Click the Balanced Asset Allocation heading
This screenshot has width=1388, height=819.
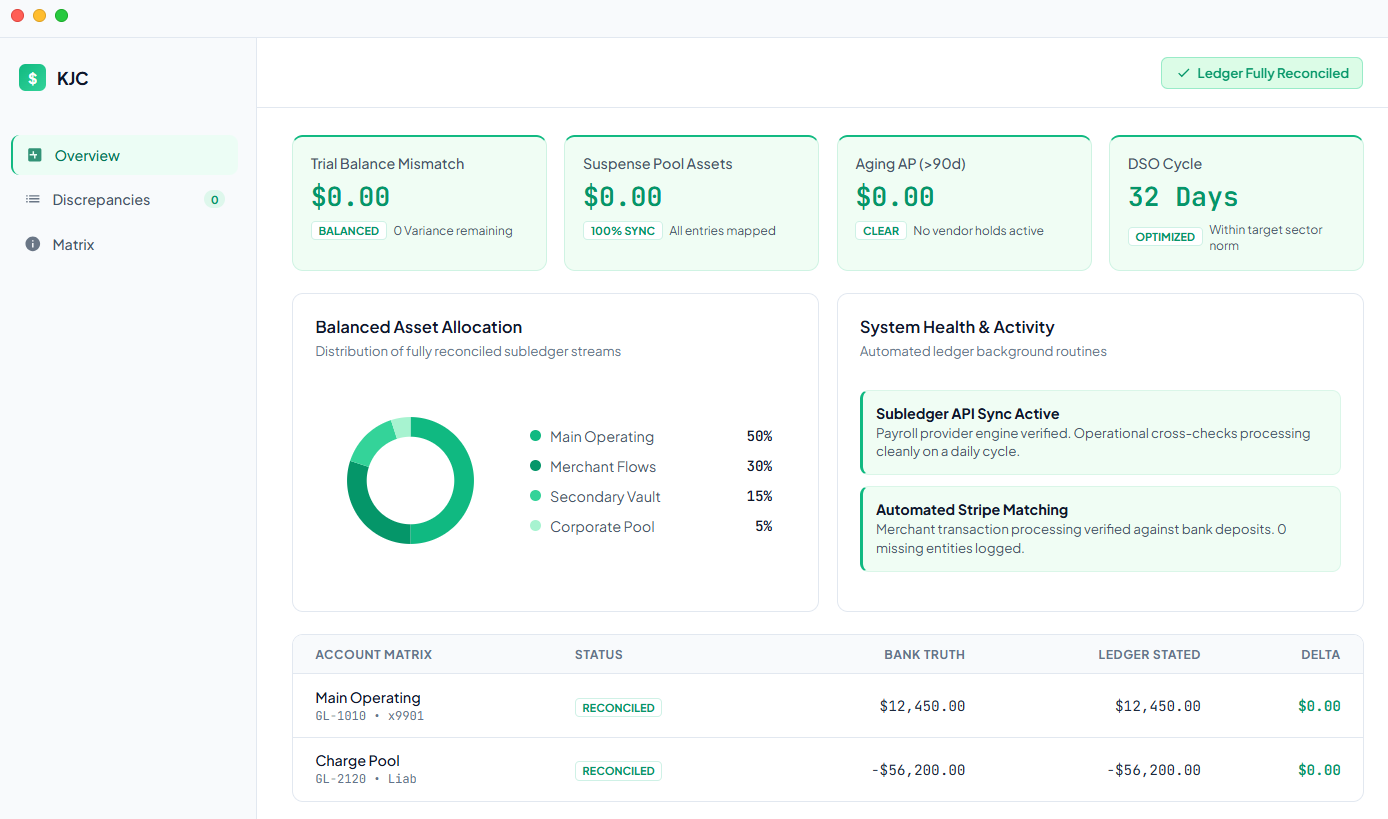click(418, 327)
